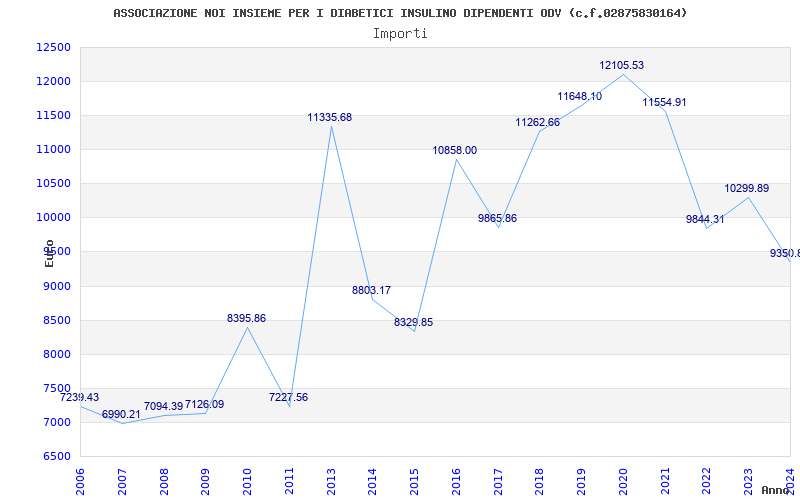Select the 2006 year axis label
The height and width of the screenshot is (500, 800).
pyautogui.click(x=81, y=482)
